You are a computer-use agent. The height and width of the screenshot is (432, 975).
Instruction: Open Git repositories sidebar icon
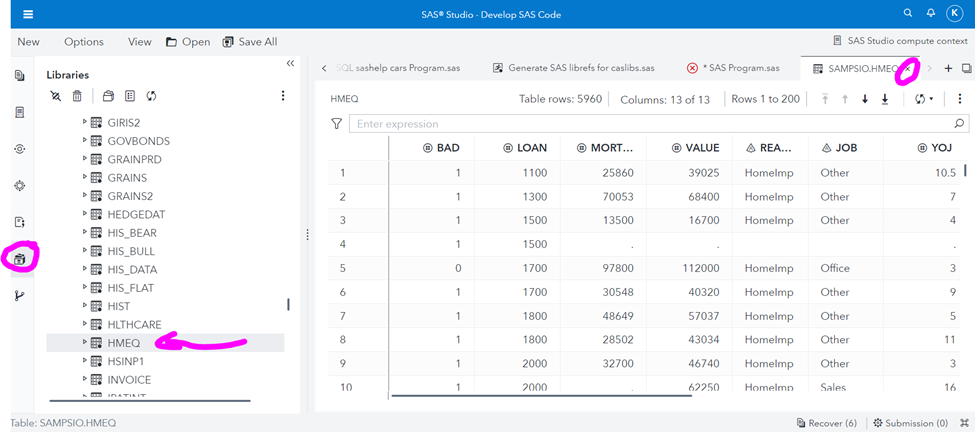click(20, 295)
